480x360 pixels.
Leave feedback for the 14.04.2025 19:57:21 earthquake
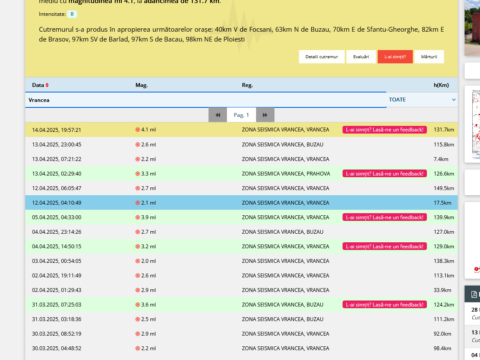(385, 130)
